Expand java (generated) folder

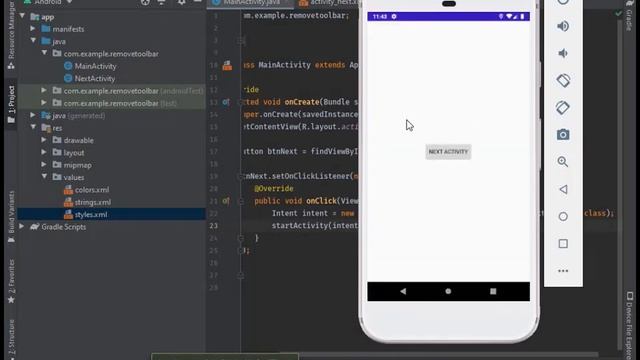coord(33,115)
